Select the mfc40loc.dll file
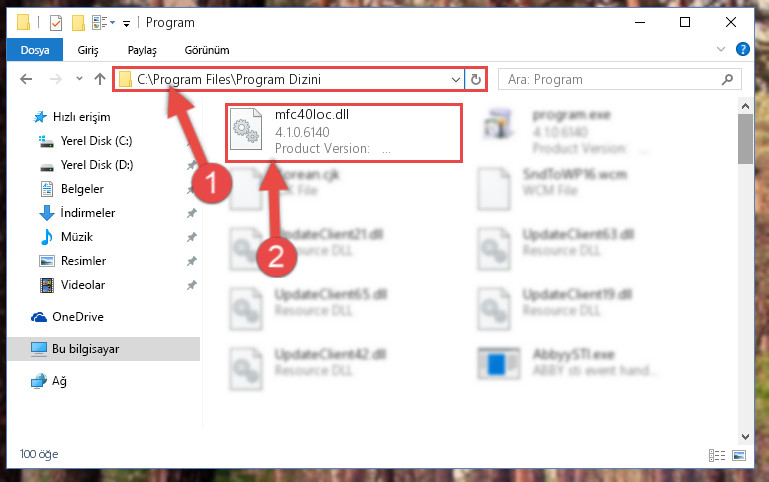This screenshot has height=482, width=769. (344, 132)
